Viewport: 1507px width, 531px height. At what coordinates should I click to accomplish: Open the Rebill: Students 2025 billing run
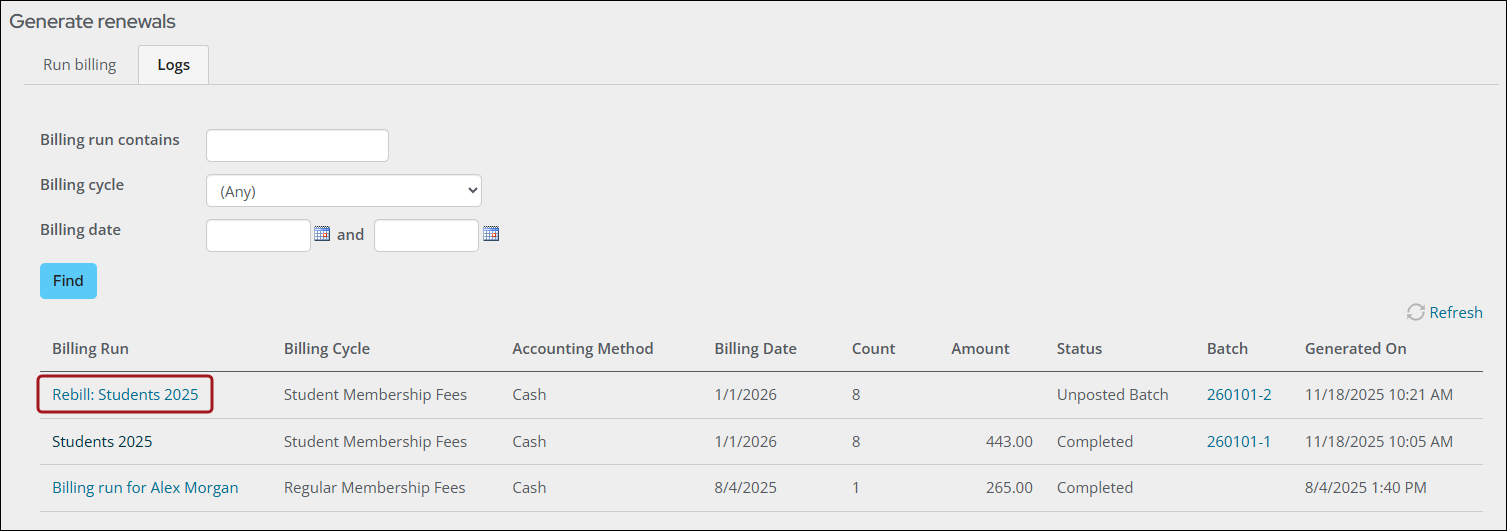tap(125, 395)
